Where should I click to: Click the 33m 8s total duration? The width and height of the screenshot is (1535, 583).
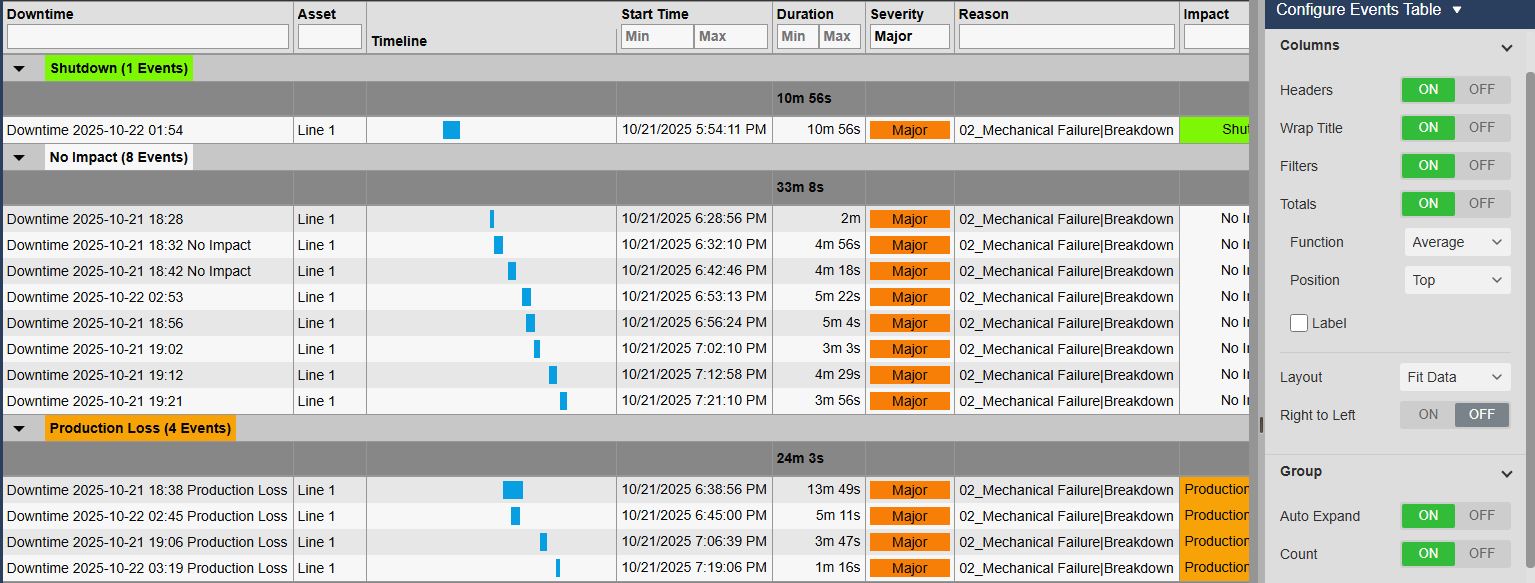click(x=800, y=187)
